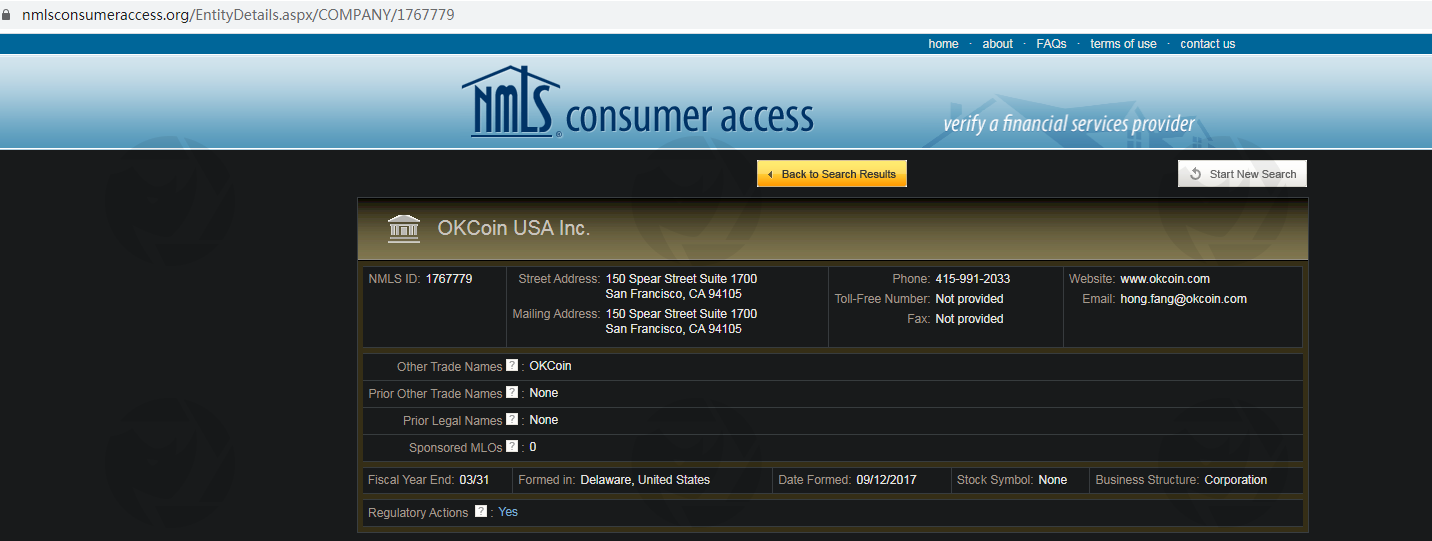The width and height of the screenshot is (1432, 541).
Task: Click the bank building icon beside OKCoin USA Inc.
Action: pos(404,229)
